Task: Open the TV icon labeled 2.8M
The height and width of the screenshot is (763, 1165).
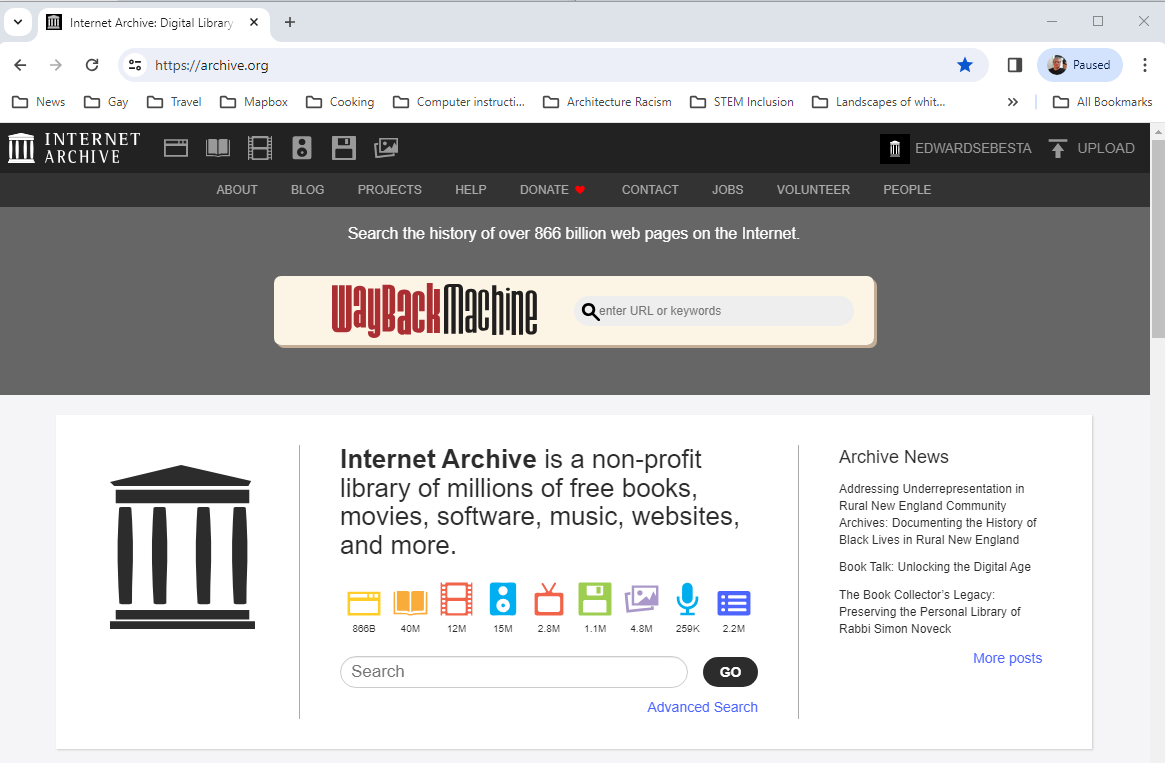Action: coord(549,600)
